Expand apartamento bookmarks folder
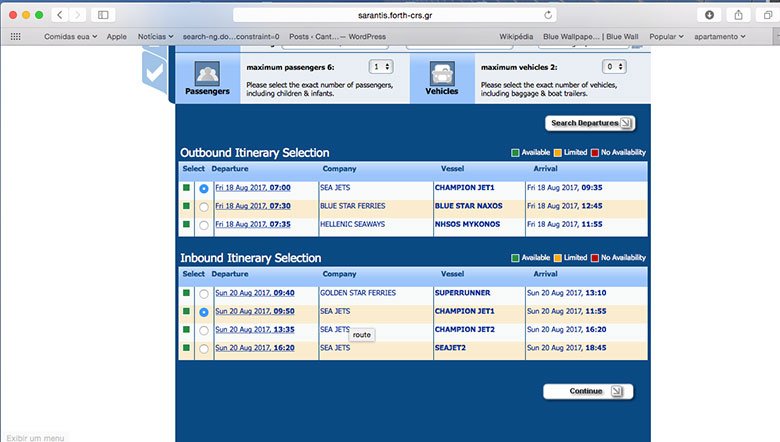This screenshot has height=442, width=780. (719, 36)
